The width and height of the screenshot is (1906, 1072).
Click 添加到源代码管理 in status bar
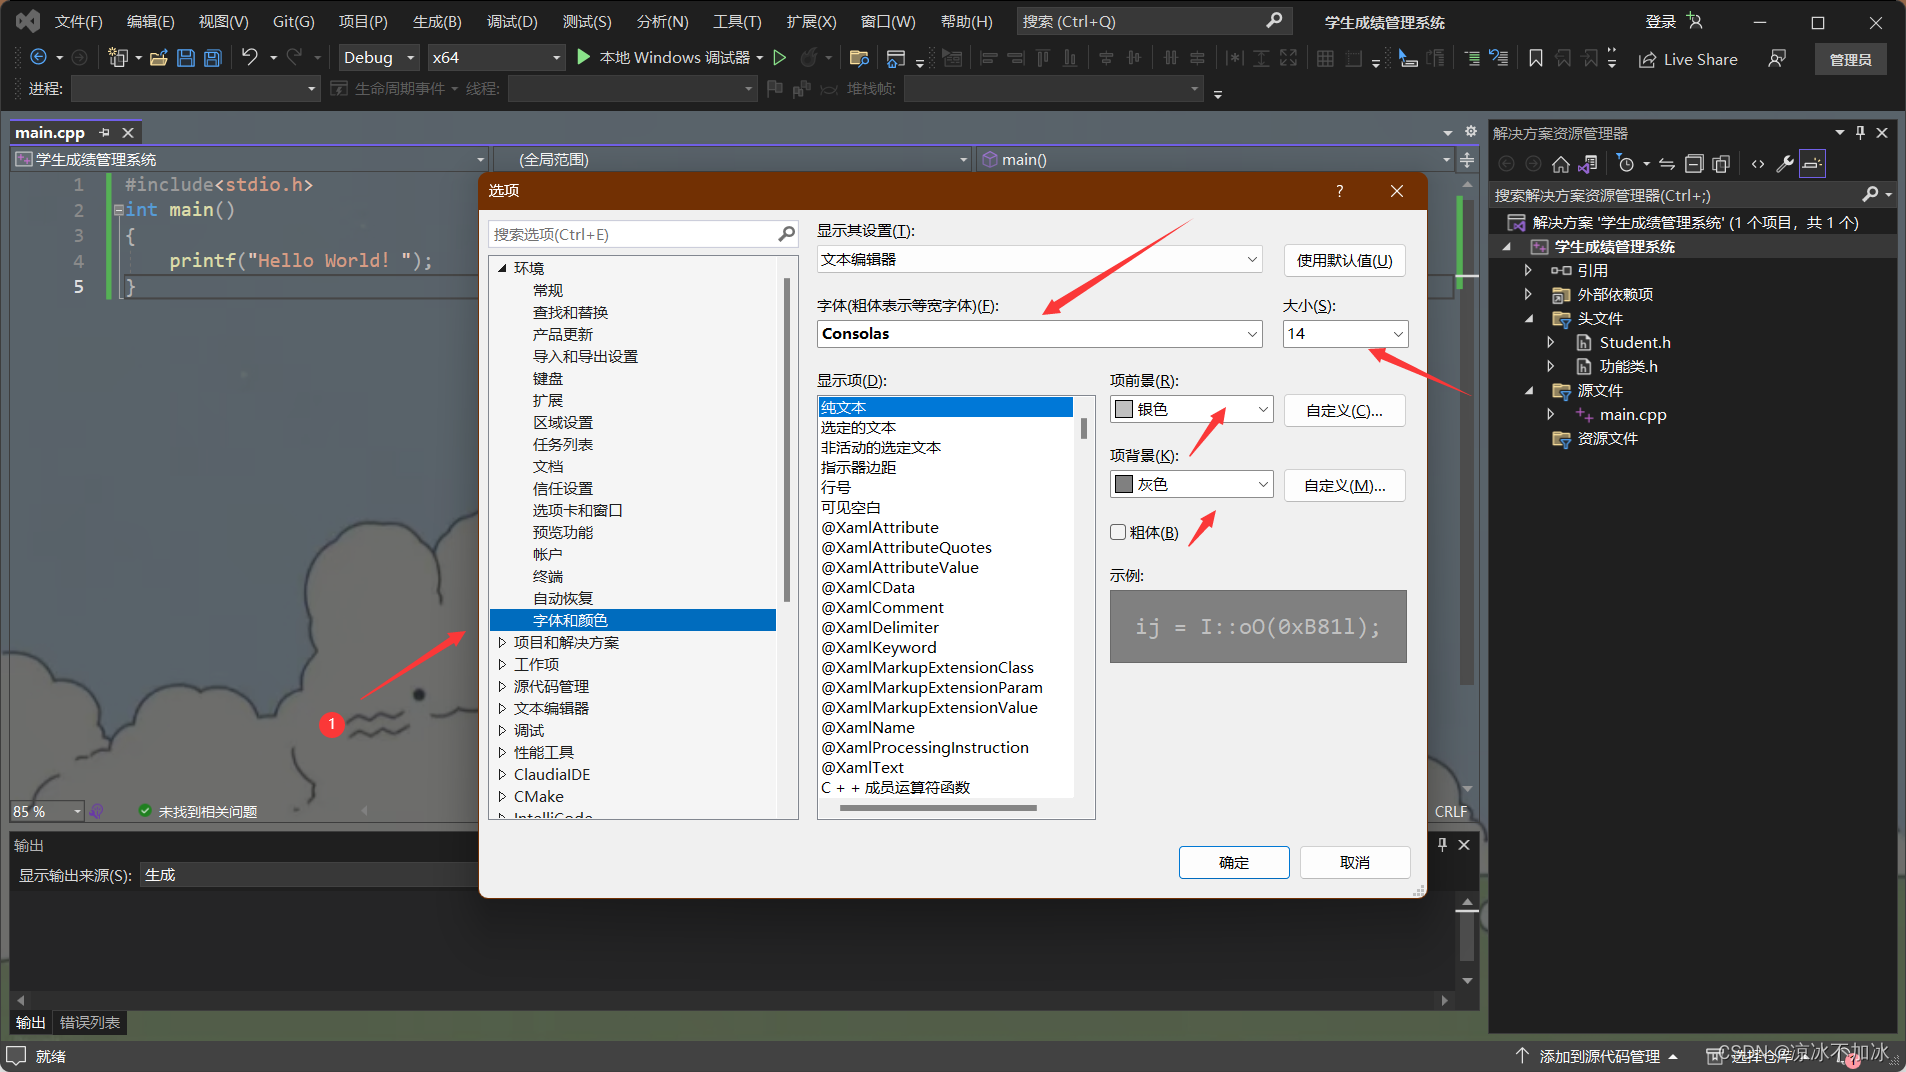point(1599,1056)
